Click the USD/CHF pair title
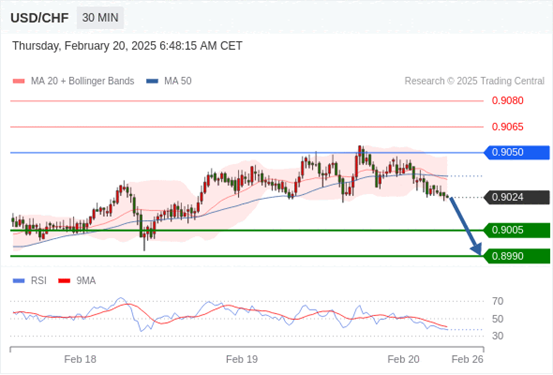This screenshot has width=553, height=375. 40,18
